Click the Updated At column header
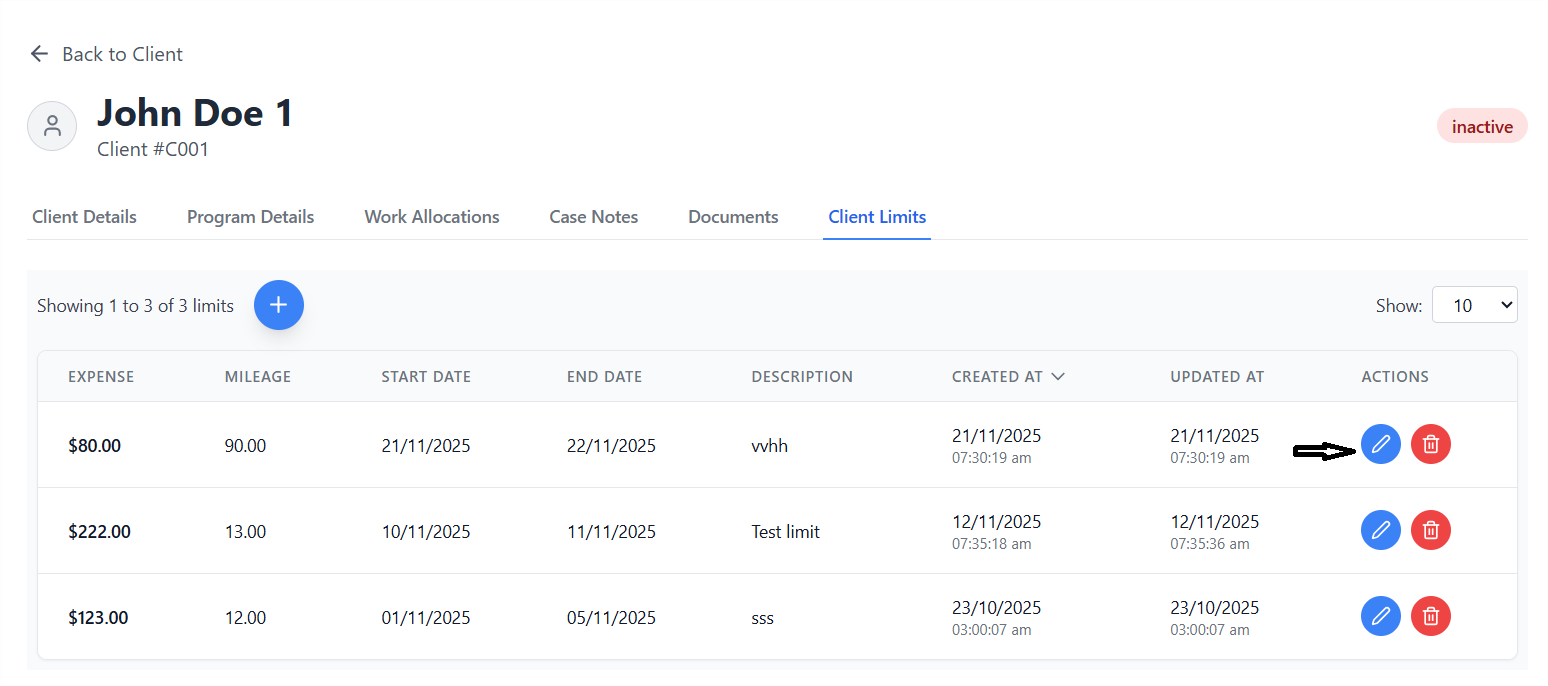This screenshot has width=1548, height=686. 1216,377
